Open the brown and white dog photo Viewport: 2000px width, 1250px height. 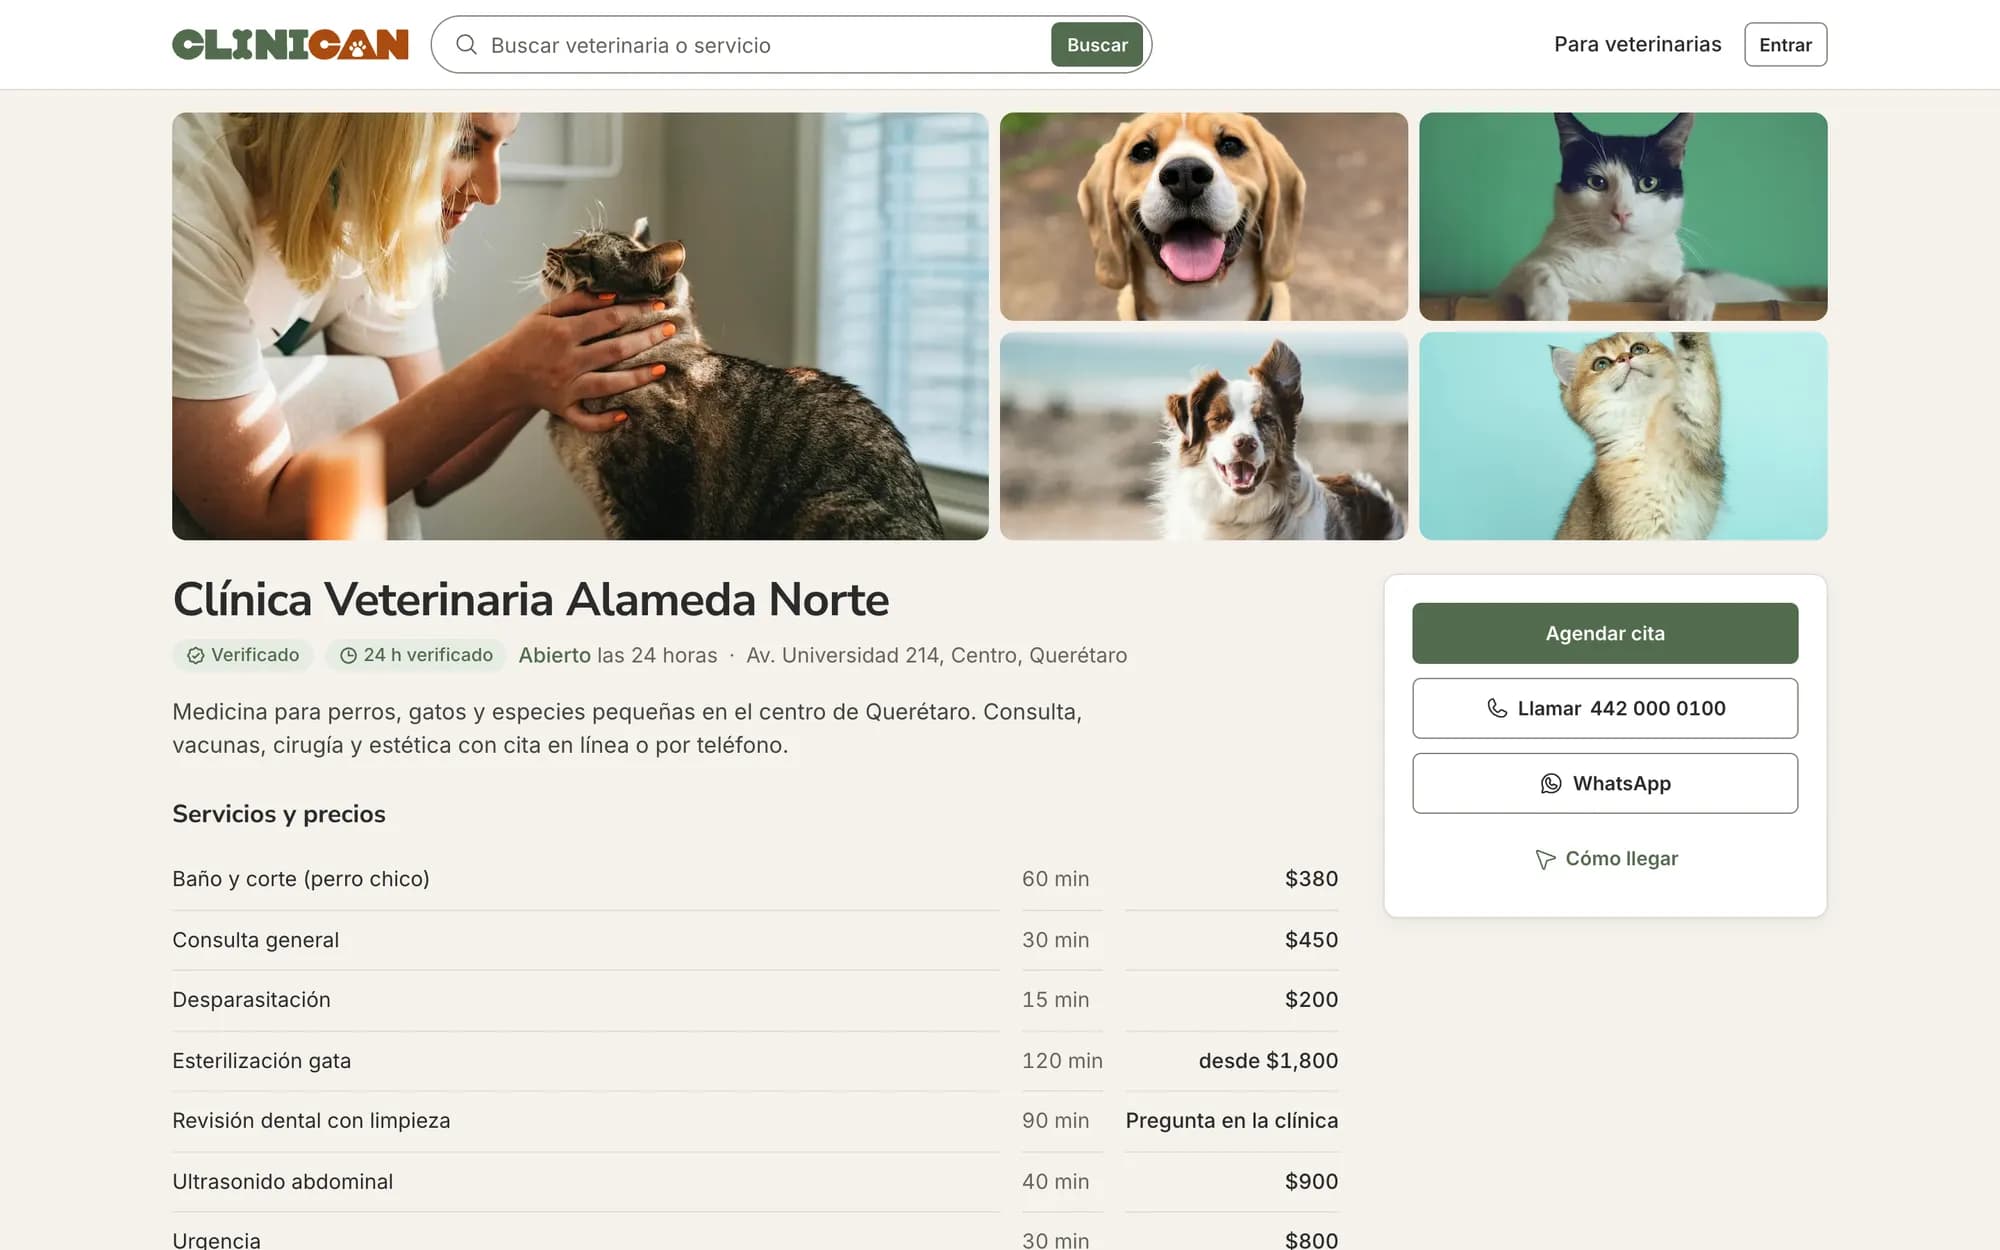[x=1204, y=436]
